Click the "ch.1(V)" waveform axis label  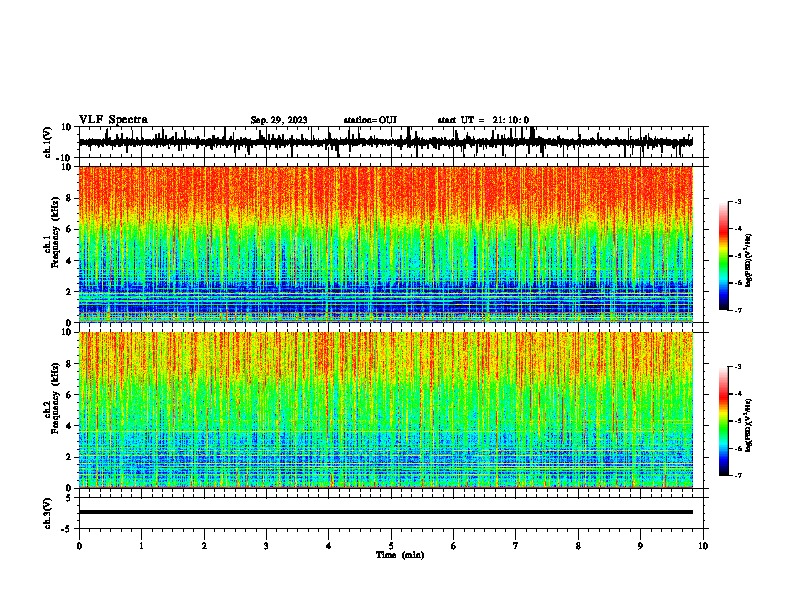[x=48, y=142]
